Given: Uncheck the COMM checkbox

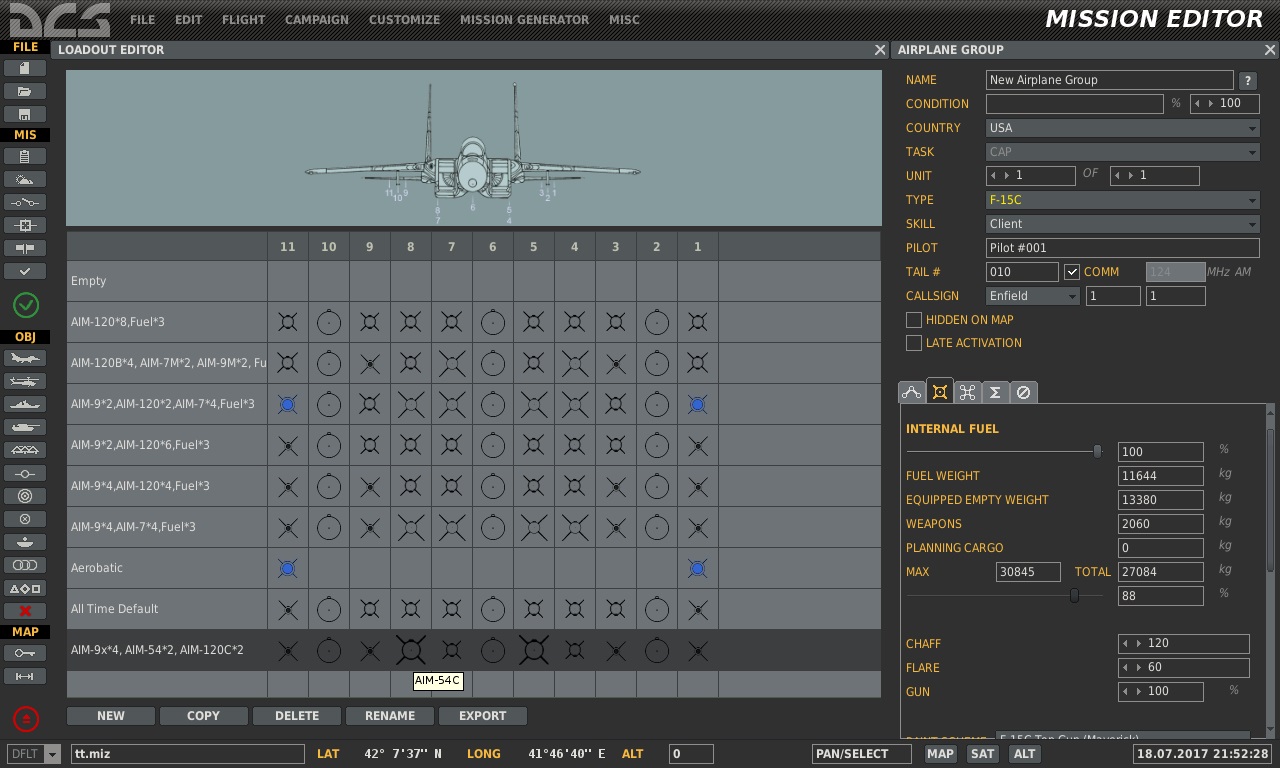Looking at the screenshot, I should tap(1072, 272).
